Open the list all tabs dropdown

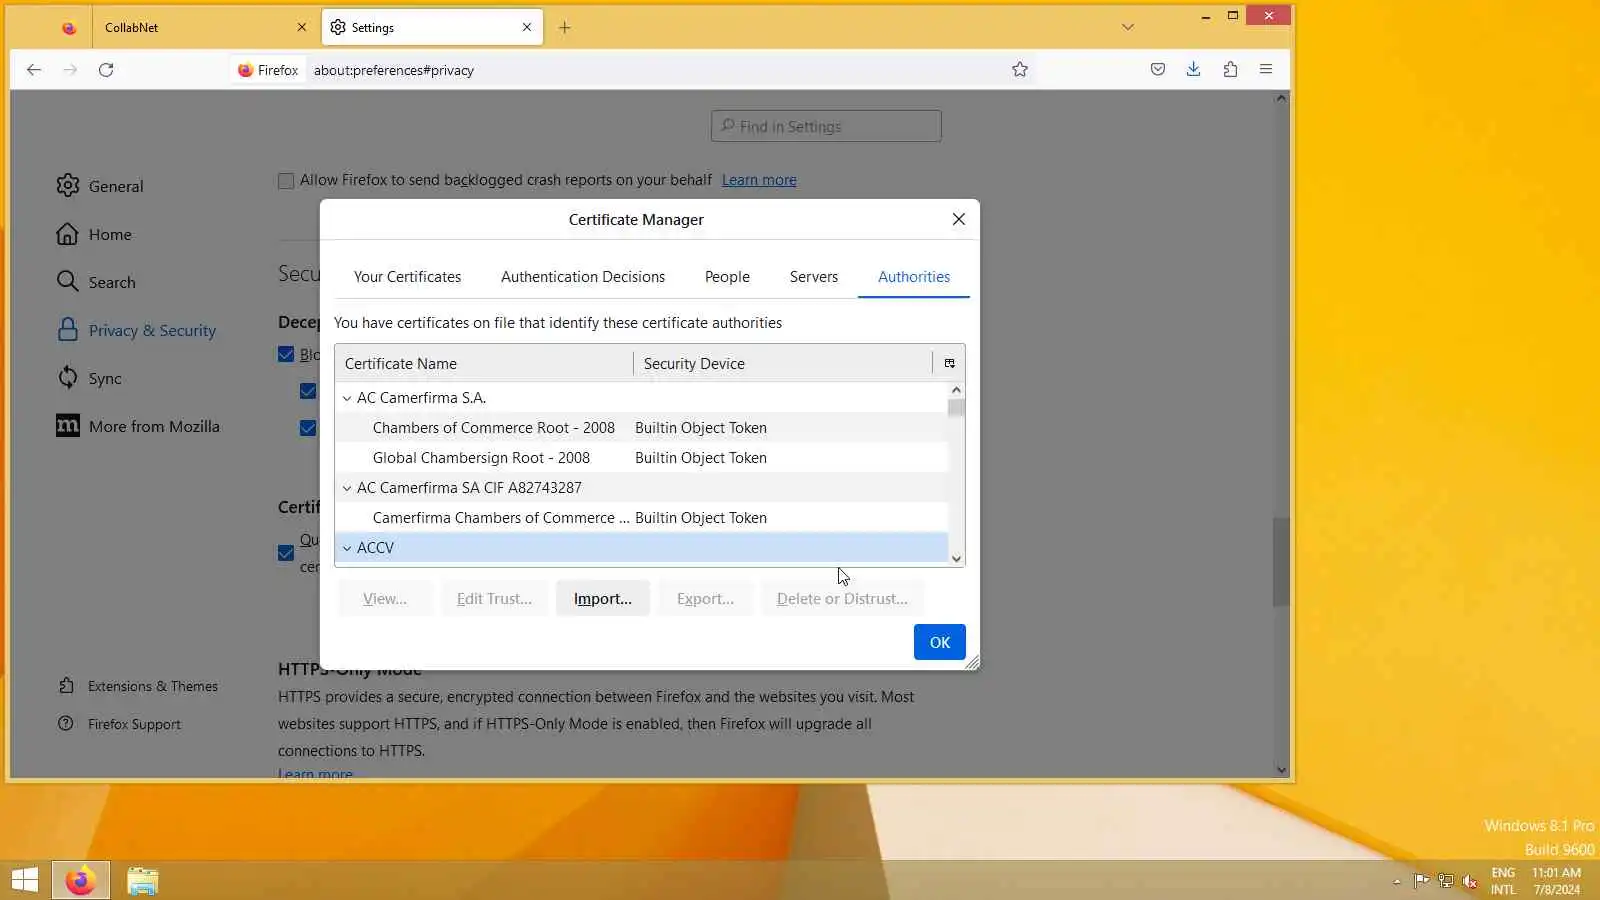click(1128, 28)
